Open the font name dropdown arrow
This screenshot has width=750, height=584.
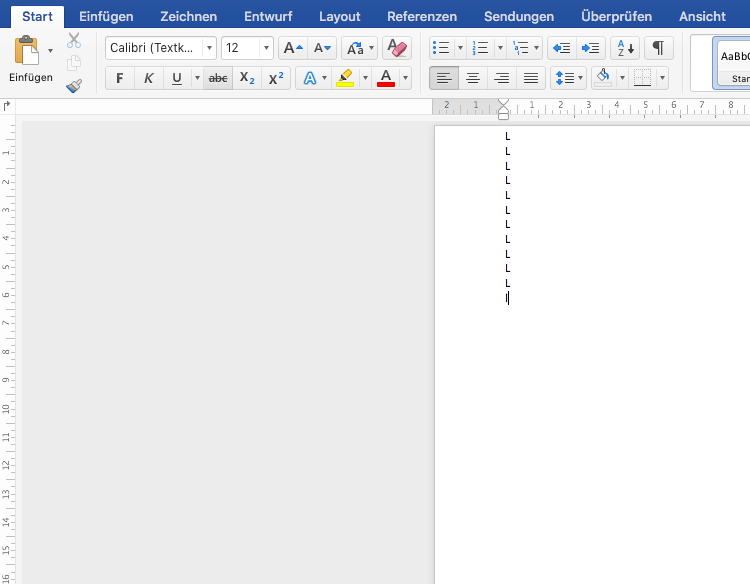210,48
